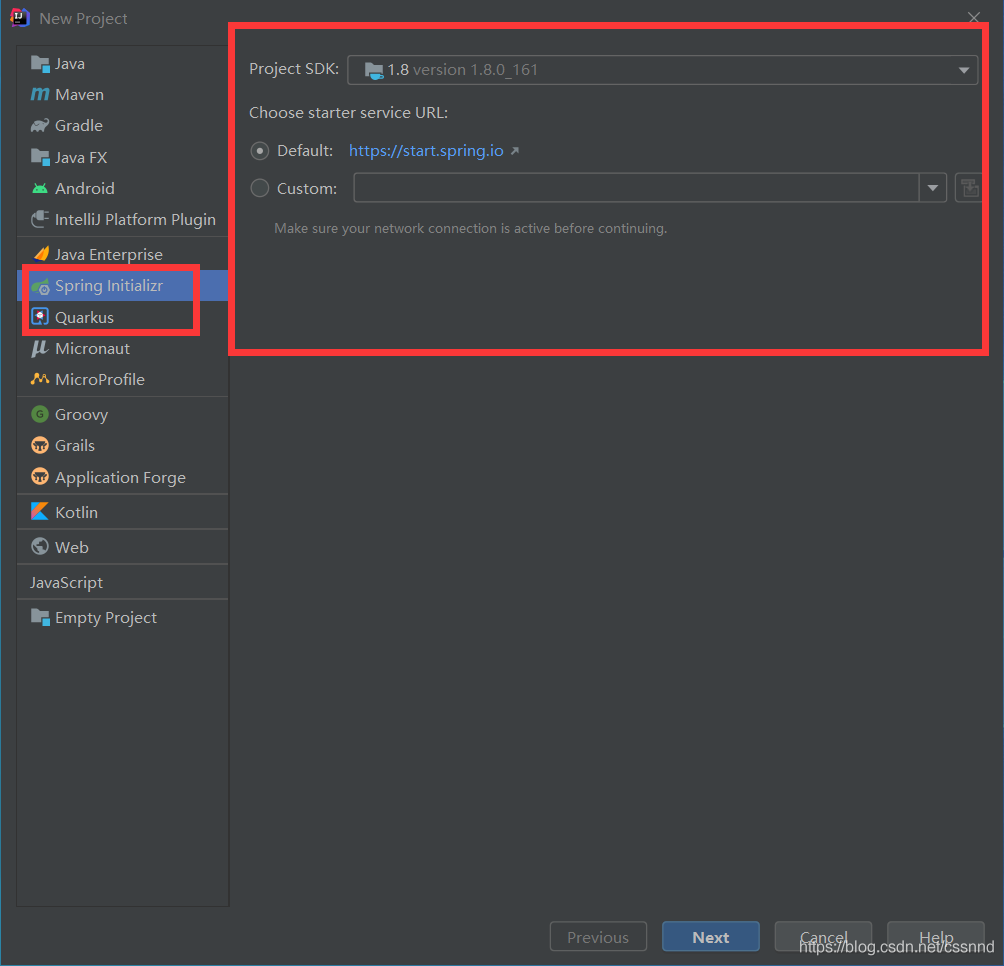Select the Android list entry
The image size is (1004, 966).
(122, 188)
